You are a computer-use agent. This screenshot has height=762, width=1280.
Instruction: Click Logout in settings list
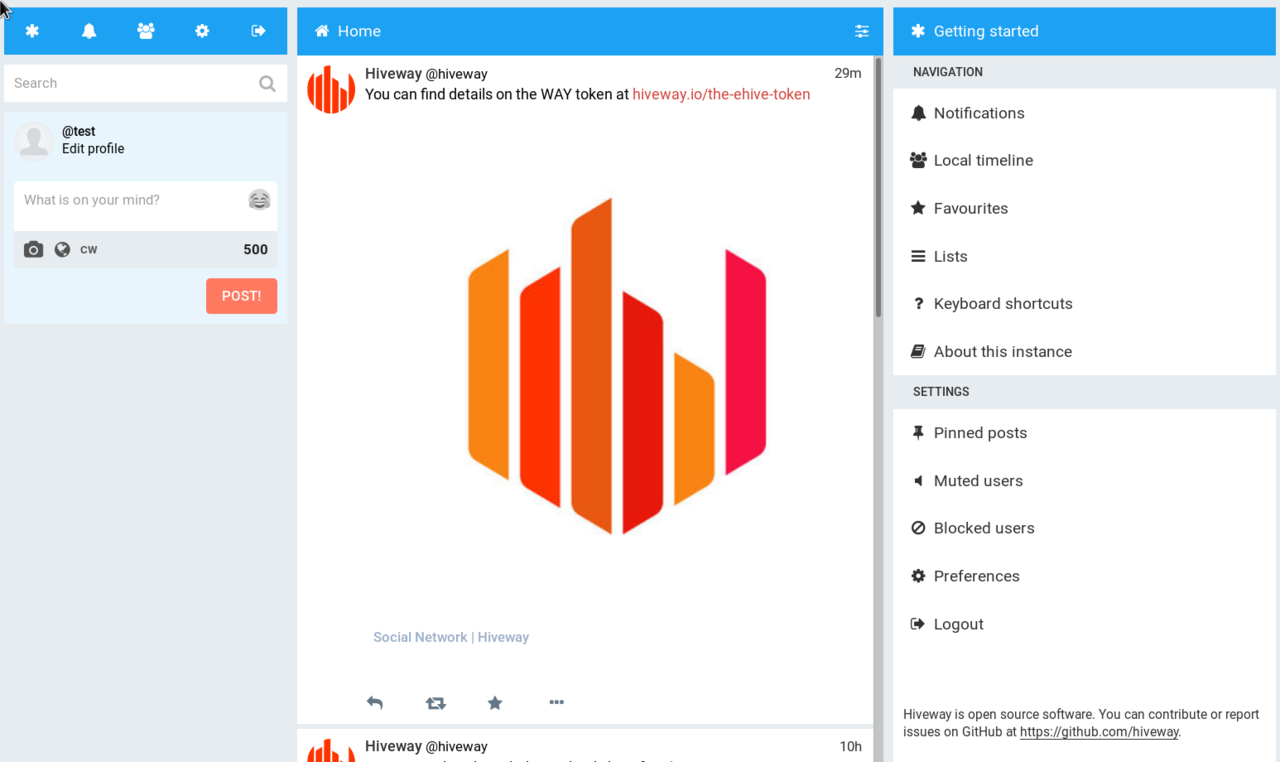1084,624
